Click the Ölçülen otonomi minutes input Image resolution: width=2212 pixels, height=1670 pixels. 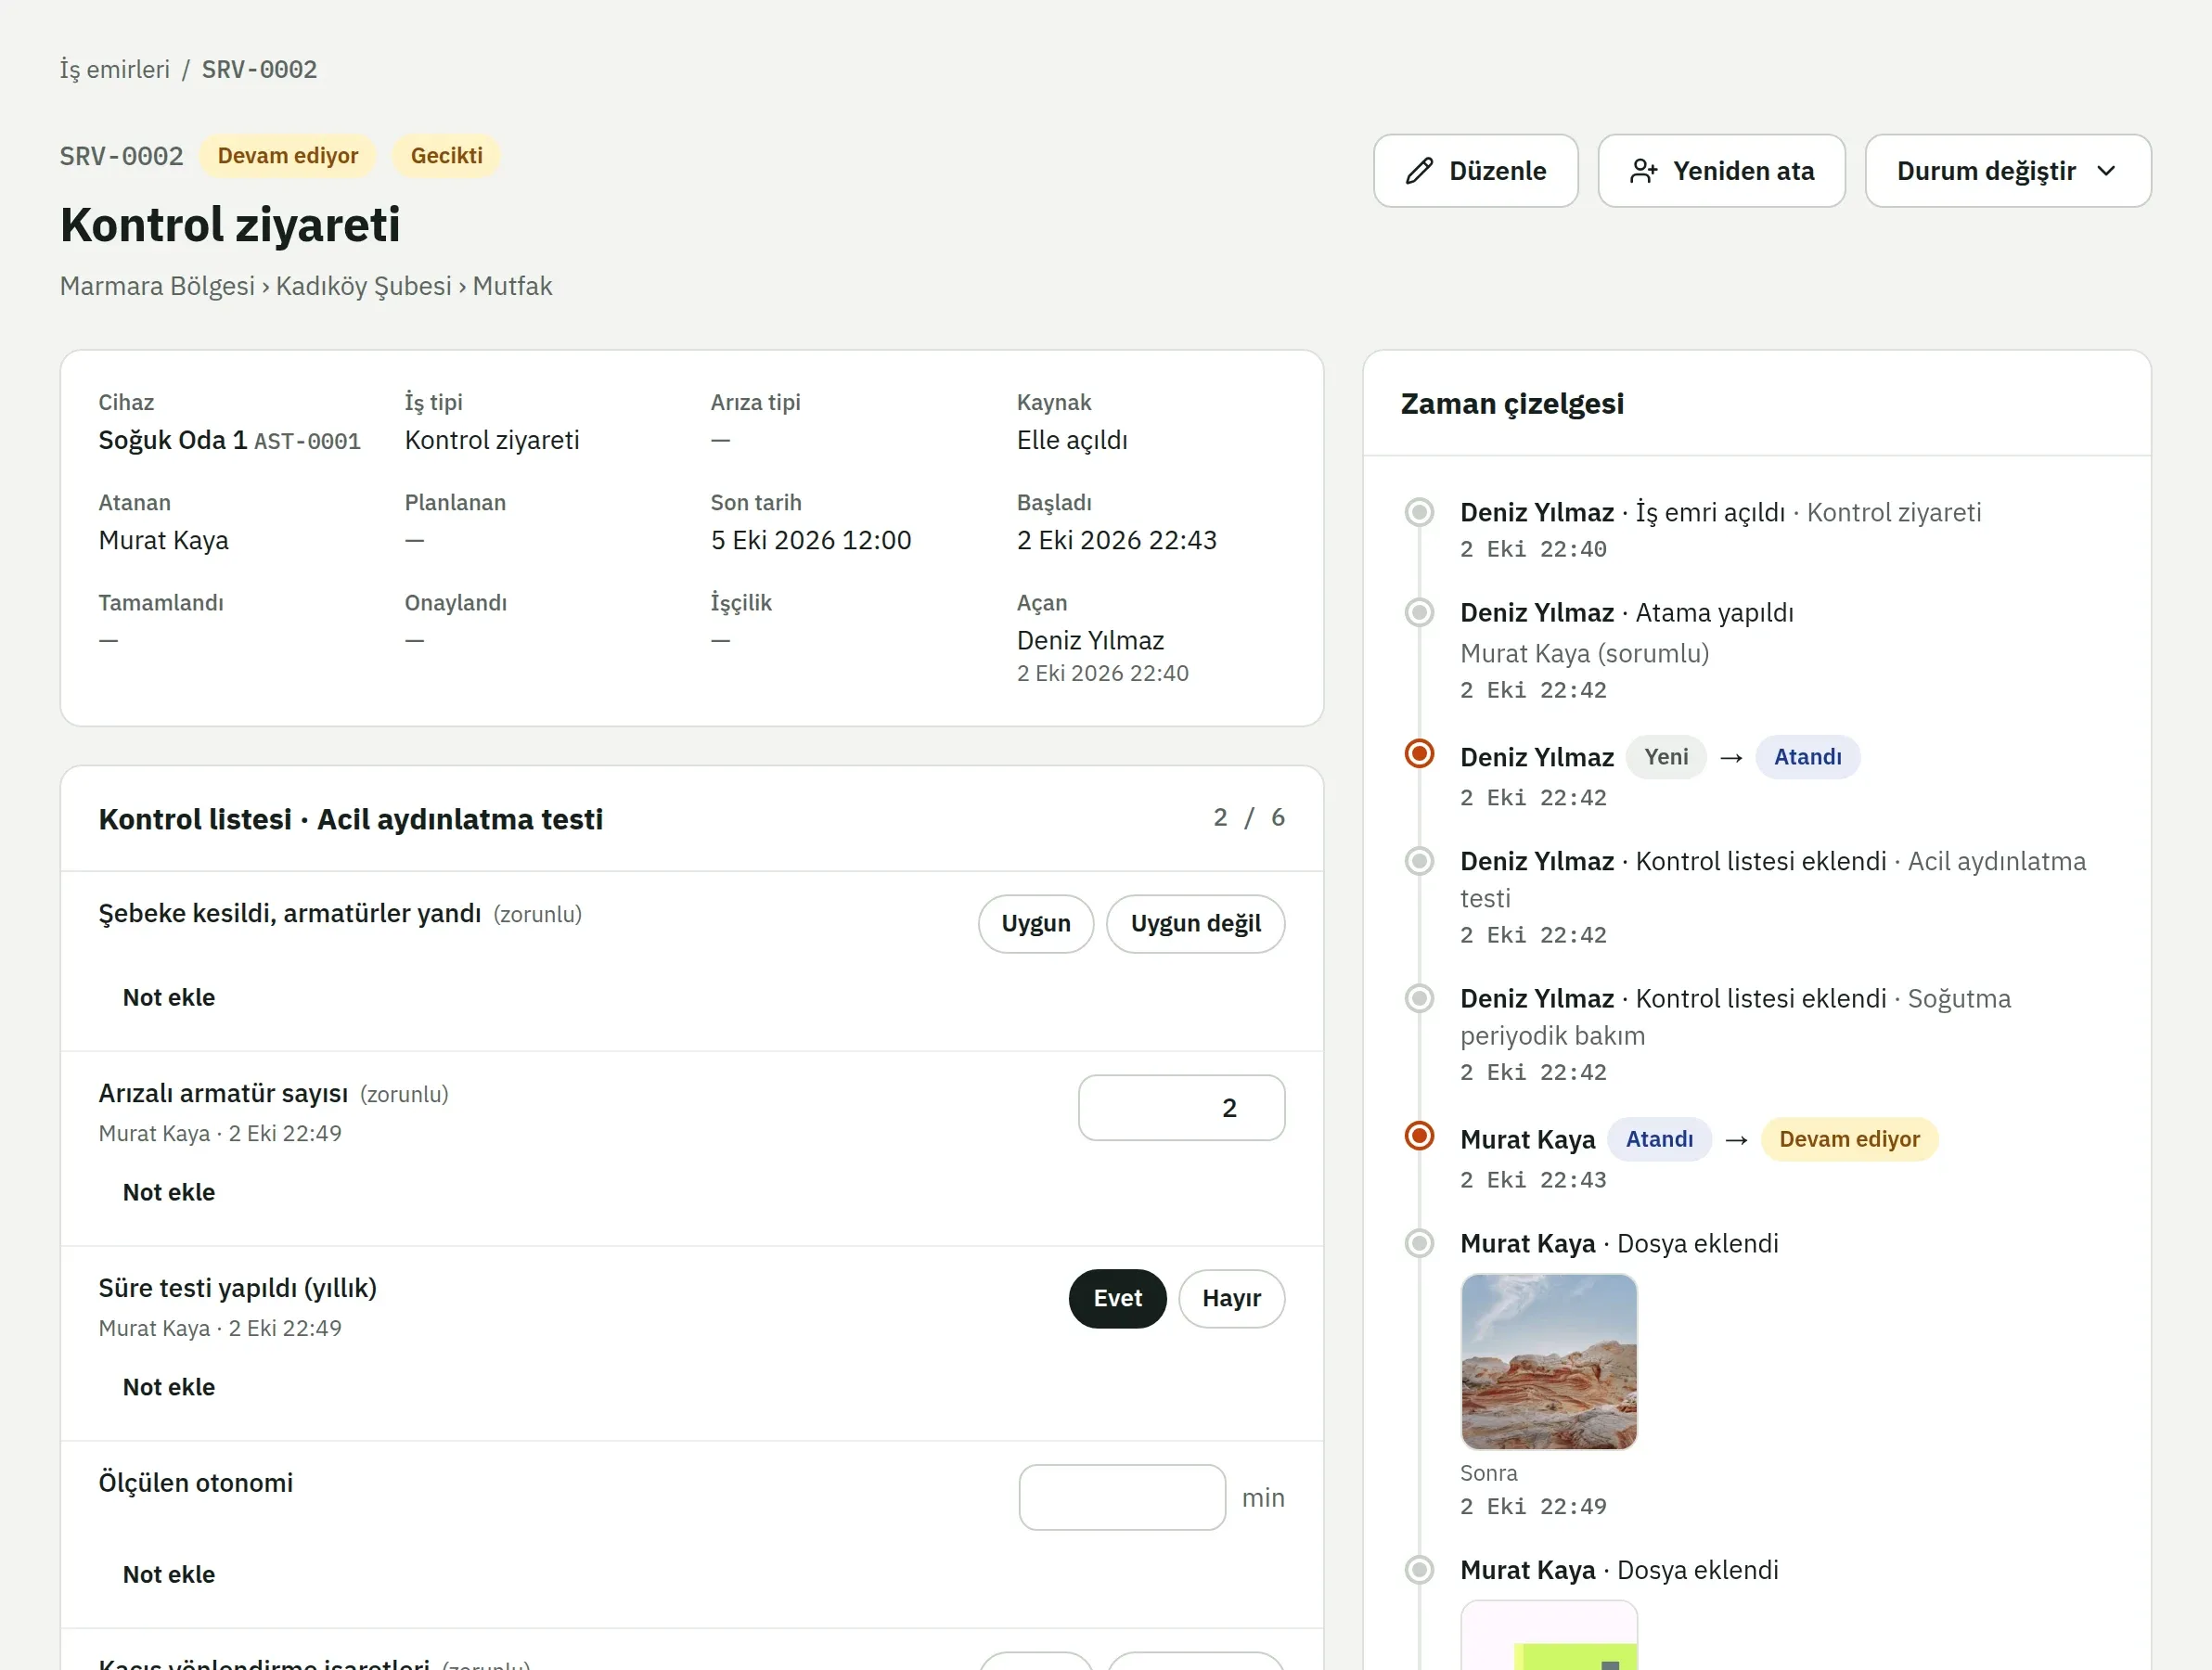pos(1122,1497)
